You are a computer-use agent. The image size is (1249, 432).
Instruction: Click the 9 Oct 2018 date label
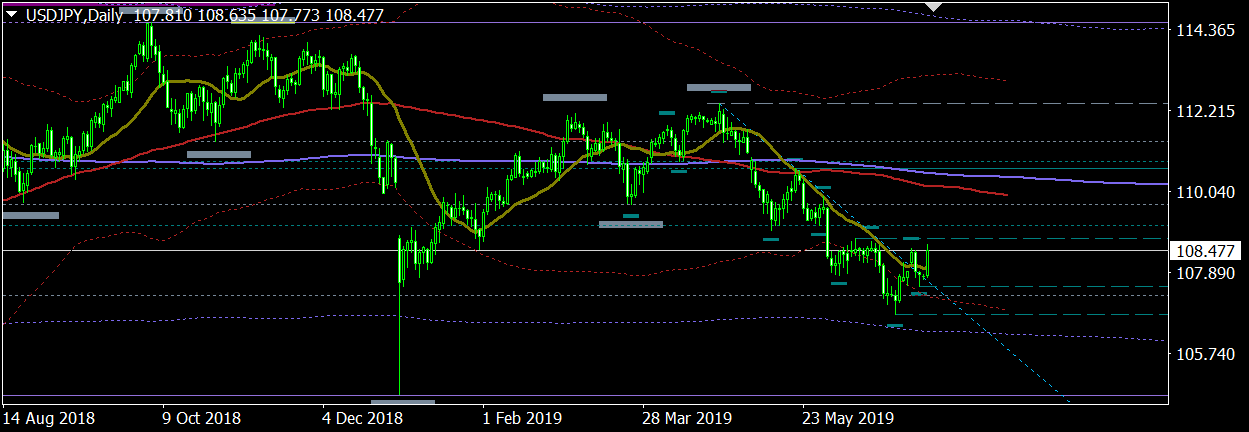(x=202, y=417)
